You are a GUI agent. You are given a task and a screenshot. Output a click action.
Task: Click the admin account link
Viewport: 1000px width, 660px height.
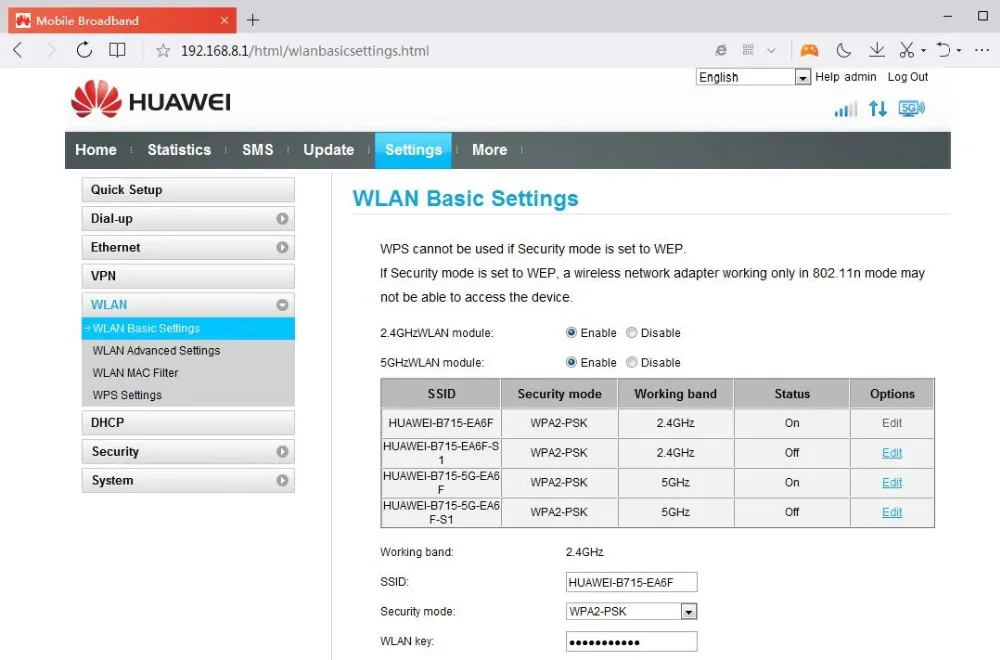click(860, 77)
